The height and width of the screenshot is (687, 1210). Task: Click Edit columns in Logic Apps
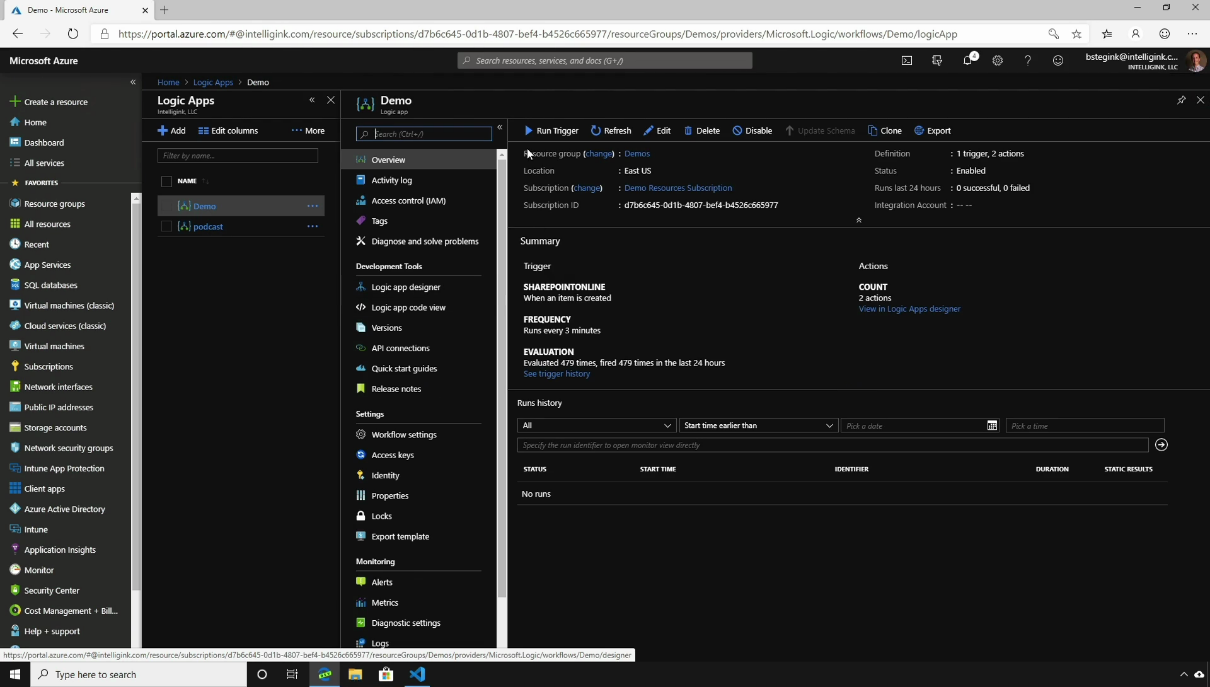[228, 131]
